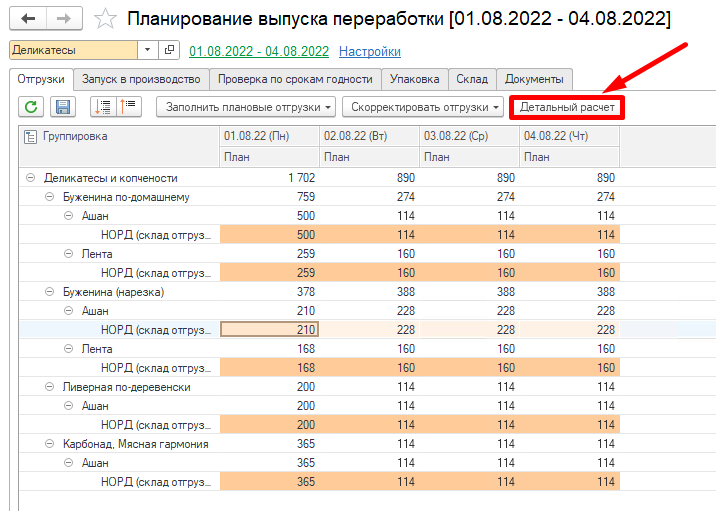Collapse the Буженина по-домашнему node

(x=50, y=197)
